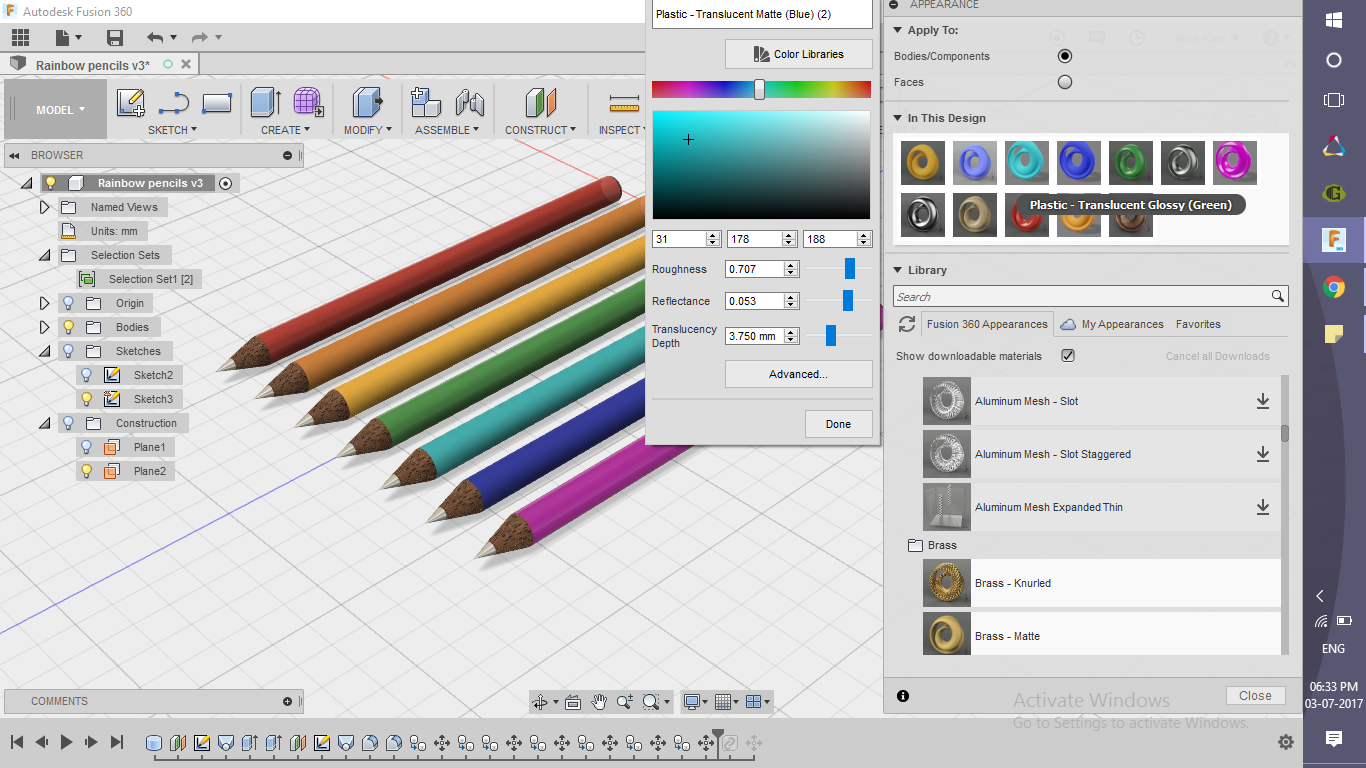Download the Aluminum Mesh - Slot Staggered material
Screen dimensions: 1366x768
point(1263,454)
